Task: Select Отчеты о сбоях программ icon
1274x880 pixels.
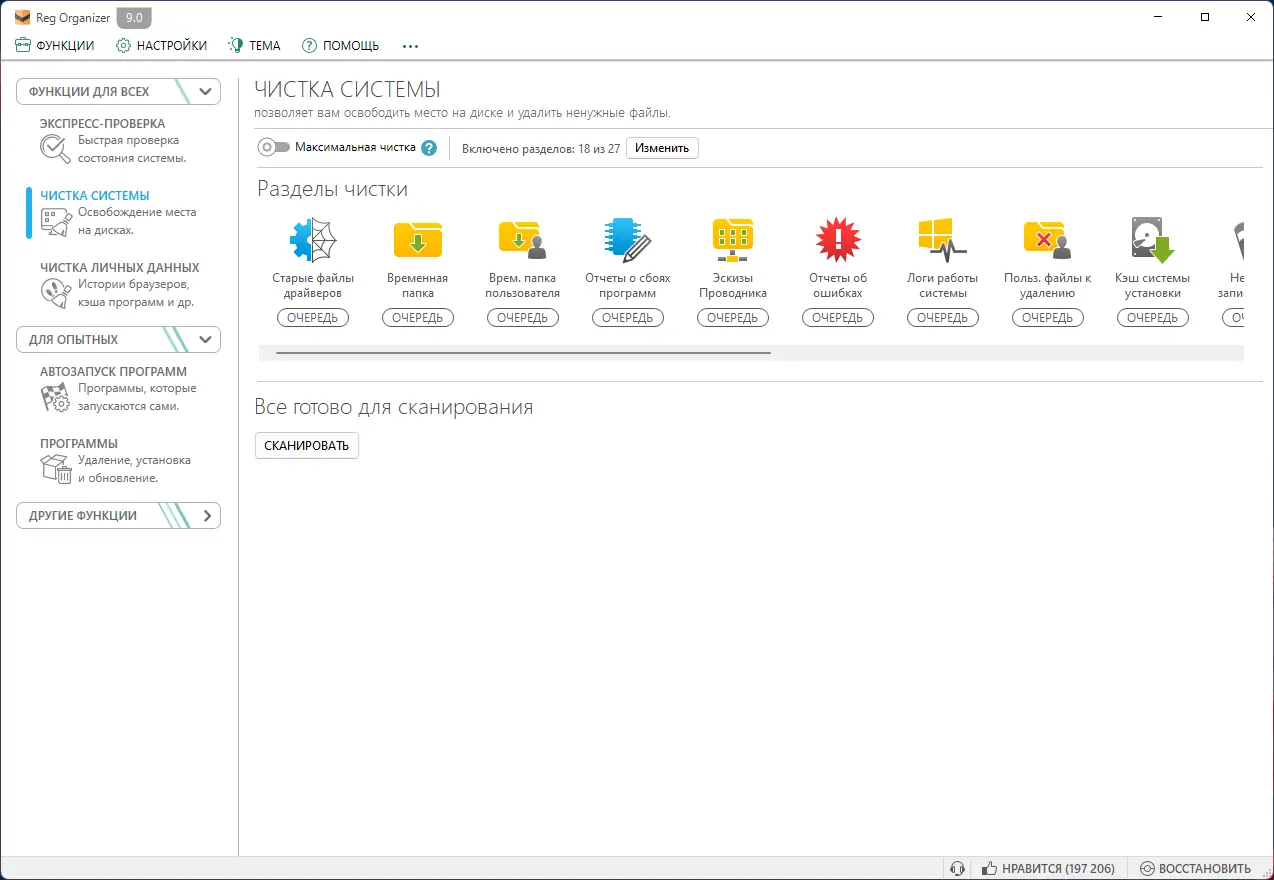Action: pos(627,238)
